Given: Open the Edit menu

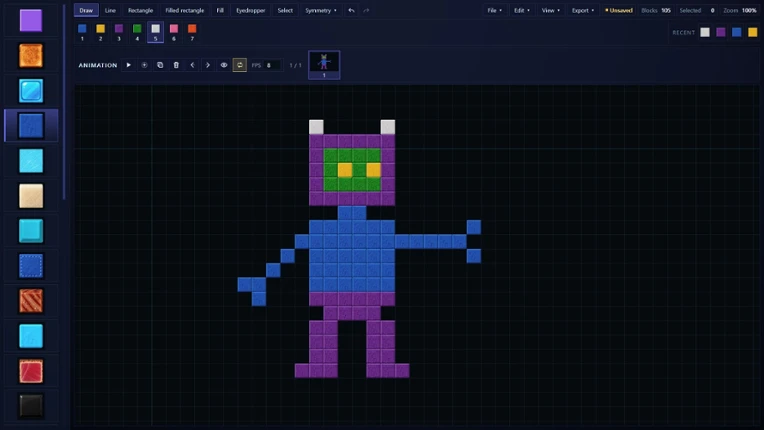Looking at the screenshot, I should 521,10.
